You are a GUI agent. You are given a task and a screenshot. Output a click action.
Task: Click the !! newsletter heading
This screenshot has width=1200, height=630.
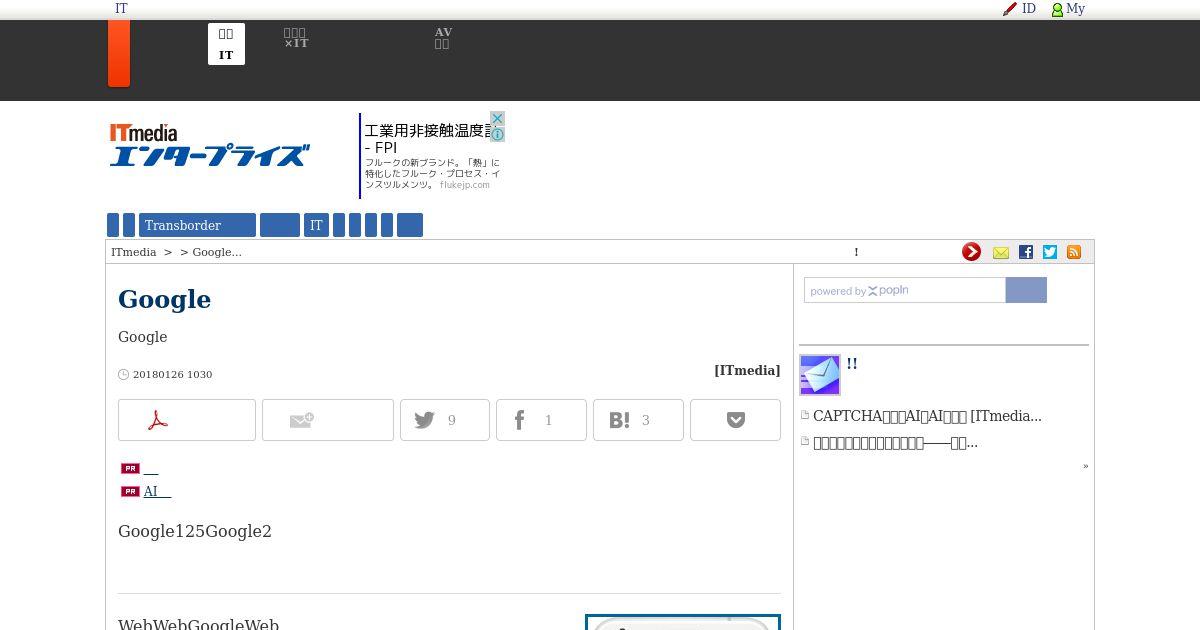coord(852,364)
